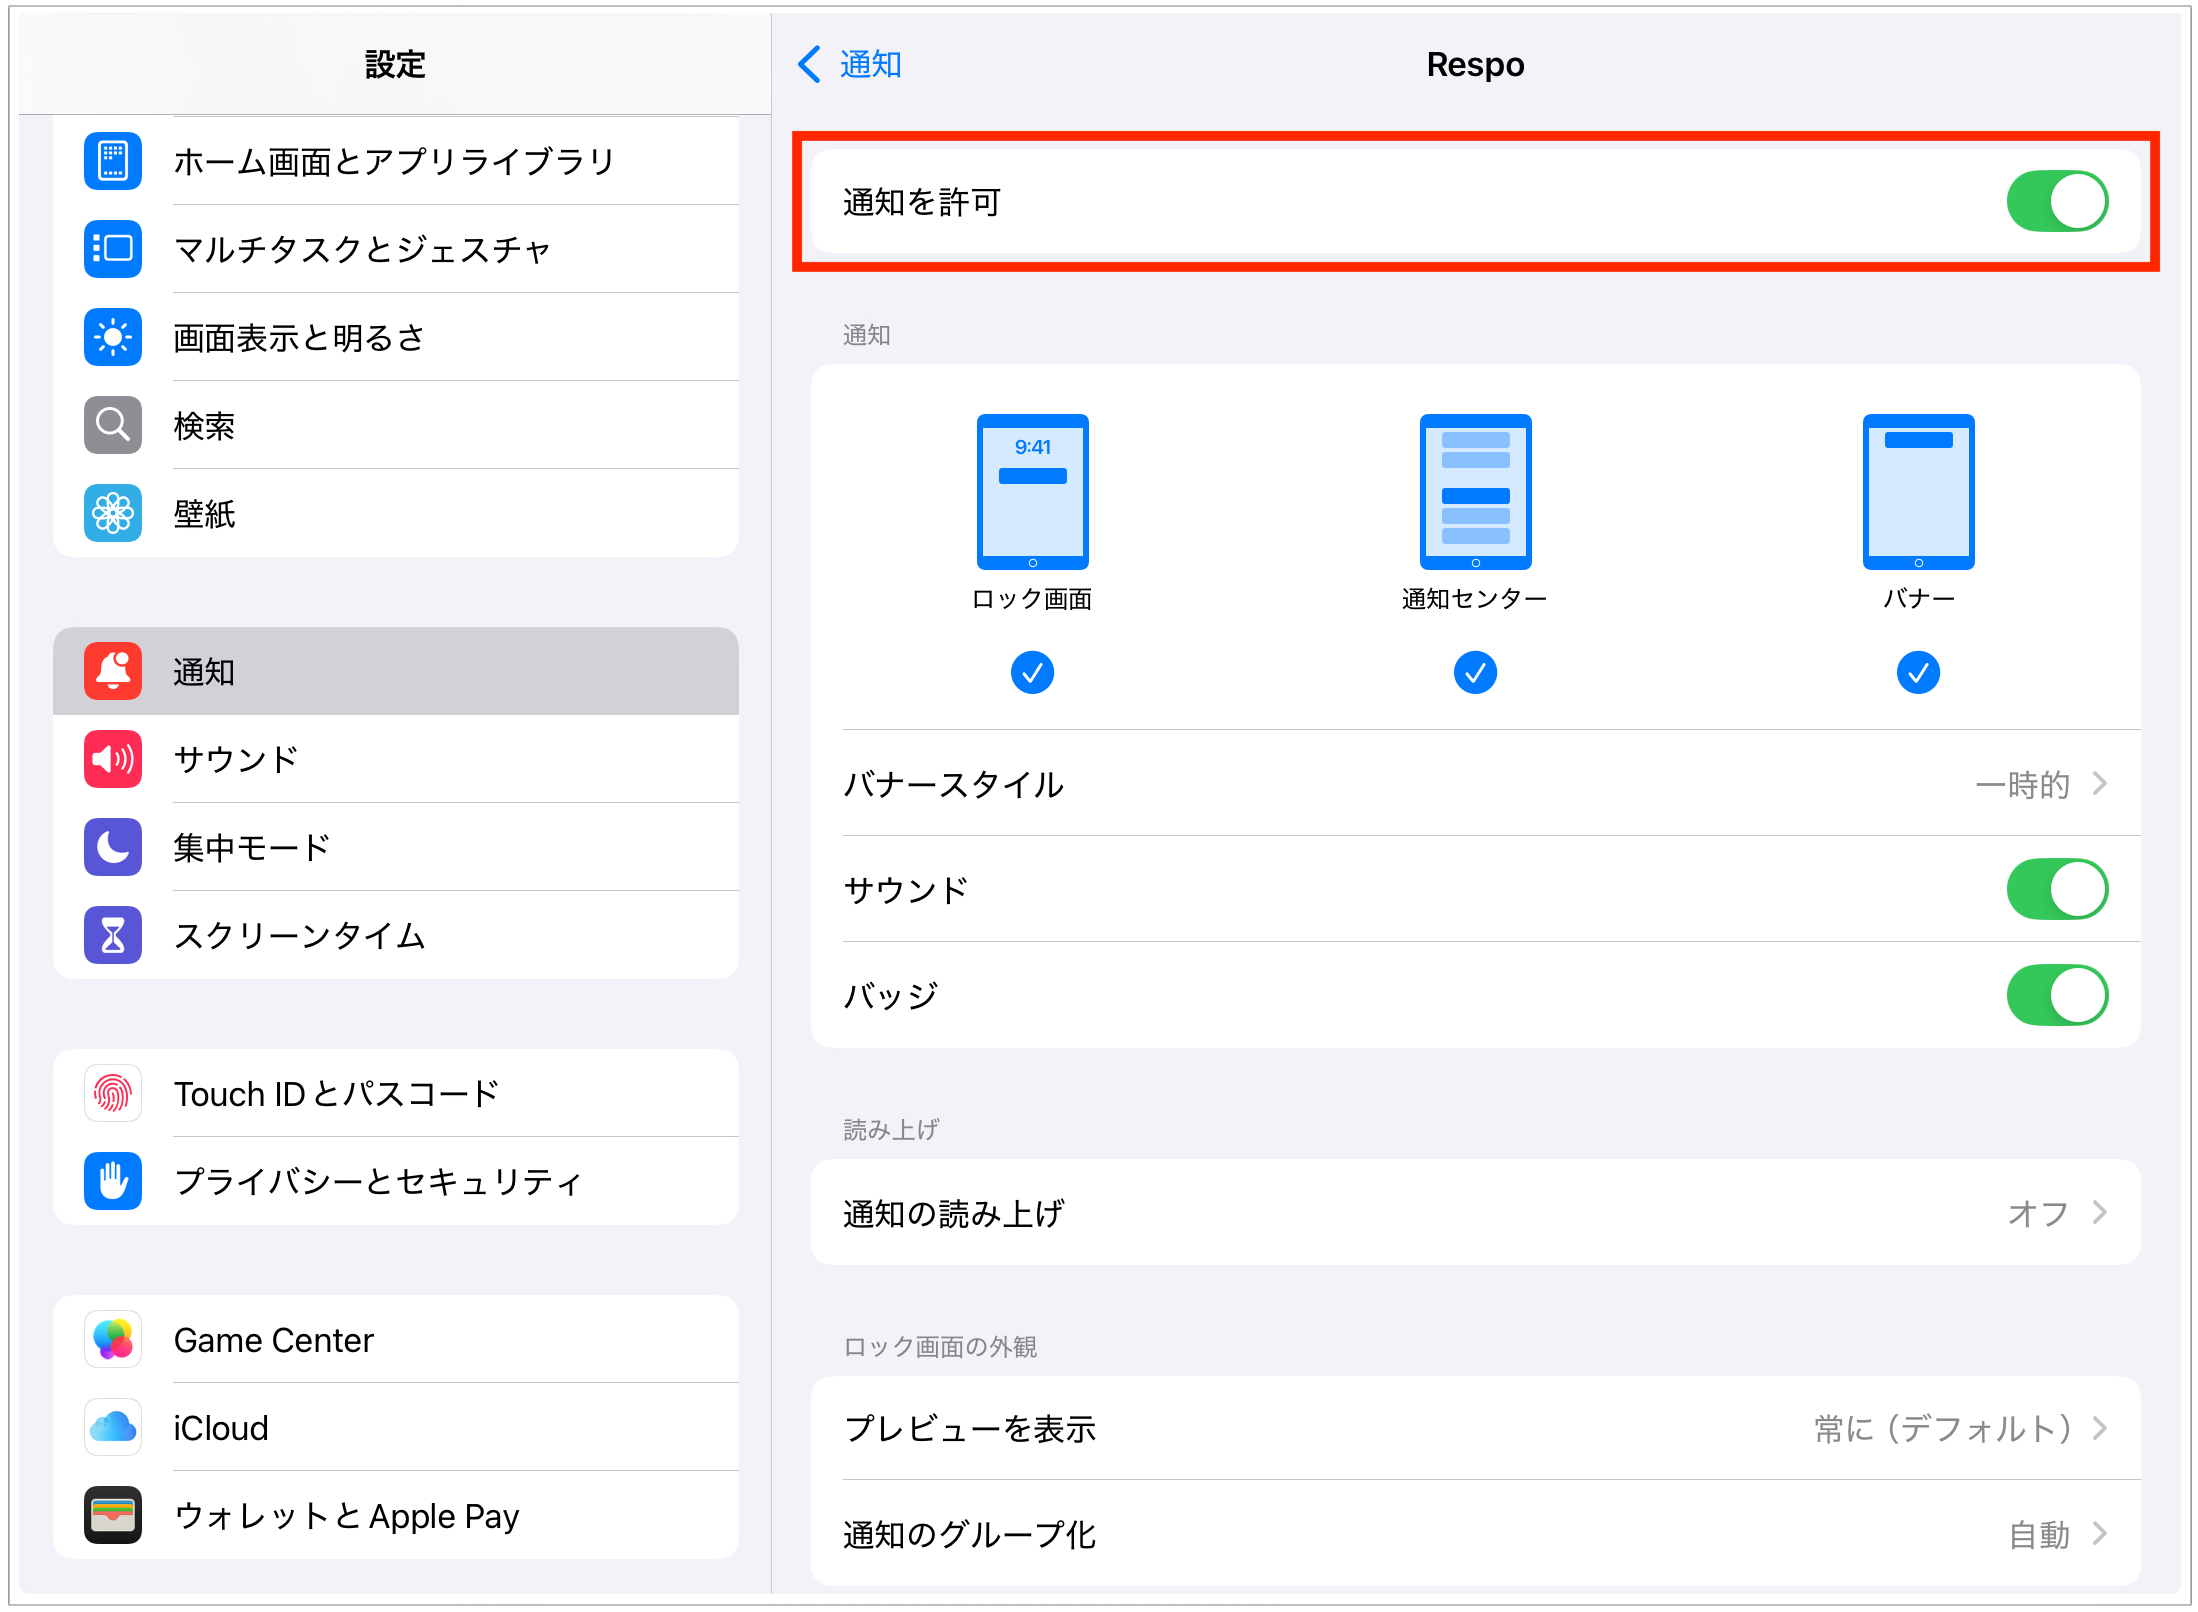Uncheck the ロック画面 checkmark
Screen dimensions: 2198x1612
1032,672
